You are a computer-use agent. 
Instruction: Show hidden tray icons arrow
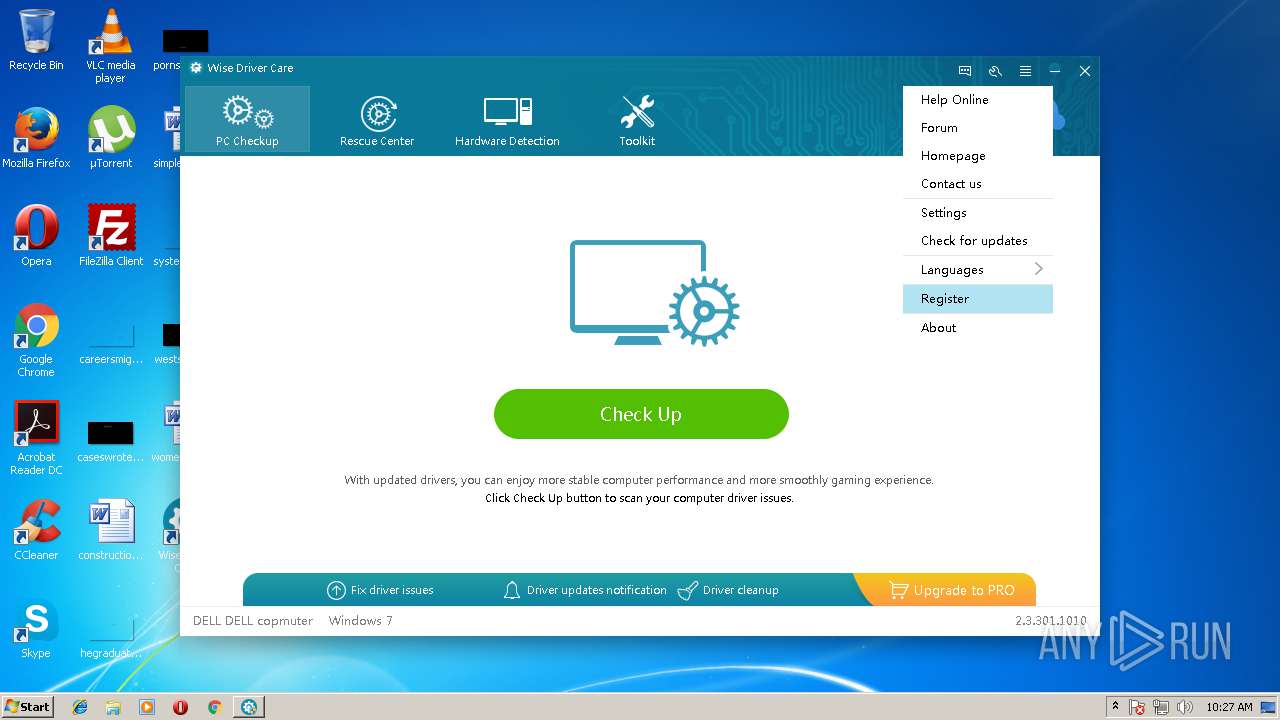click(x=1115, y=706)
